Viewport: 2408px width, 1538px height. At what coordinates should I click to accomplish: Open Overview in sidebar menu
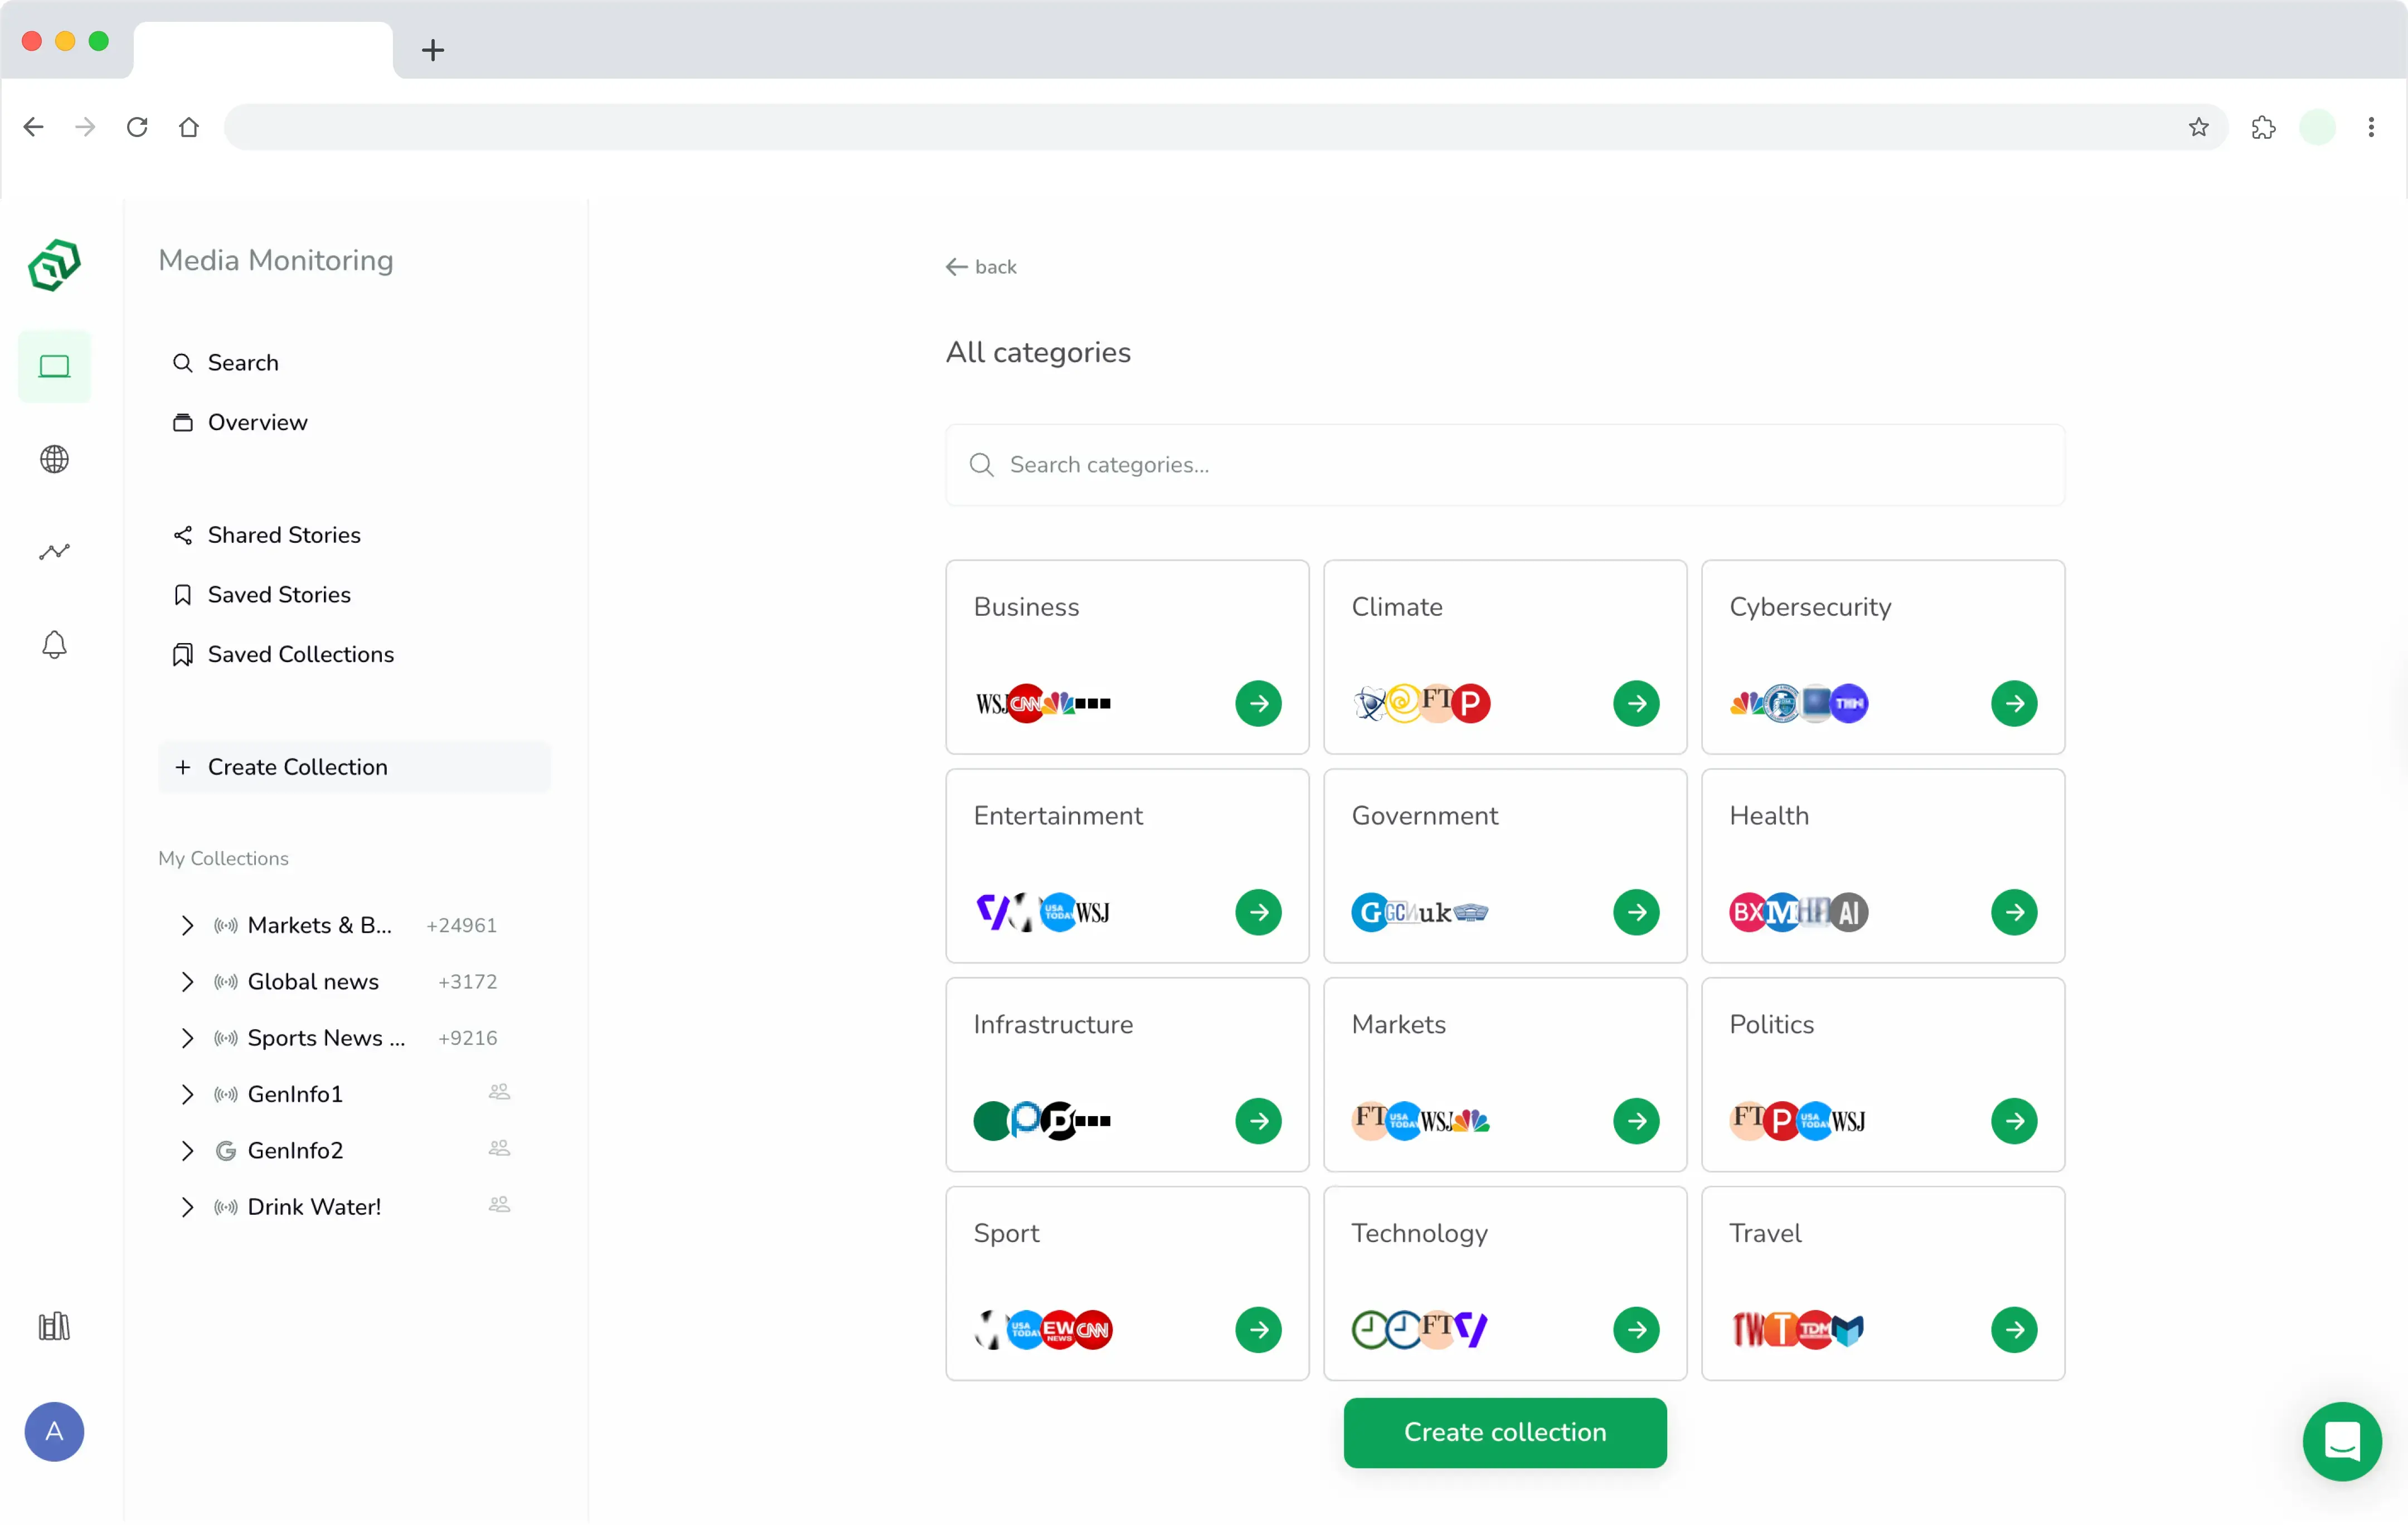click(x=240, y=423)
